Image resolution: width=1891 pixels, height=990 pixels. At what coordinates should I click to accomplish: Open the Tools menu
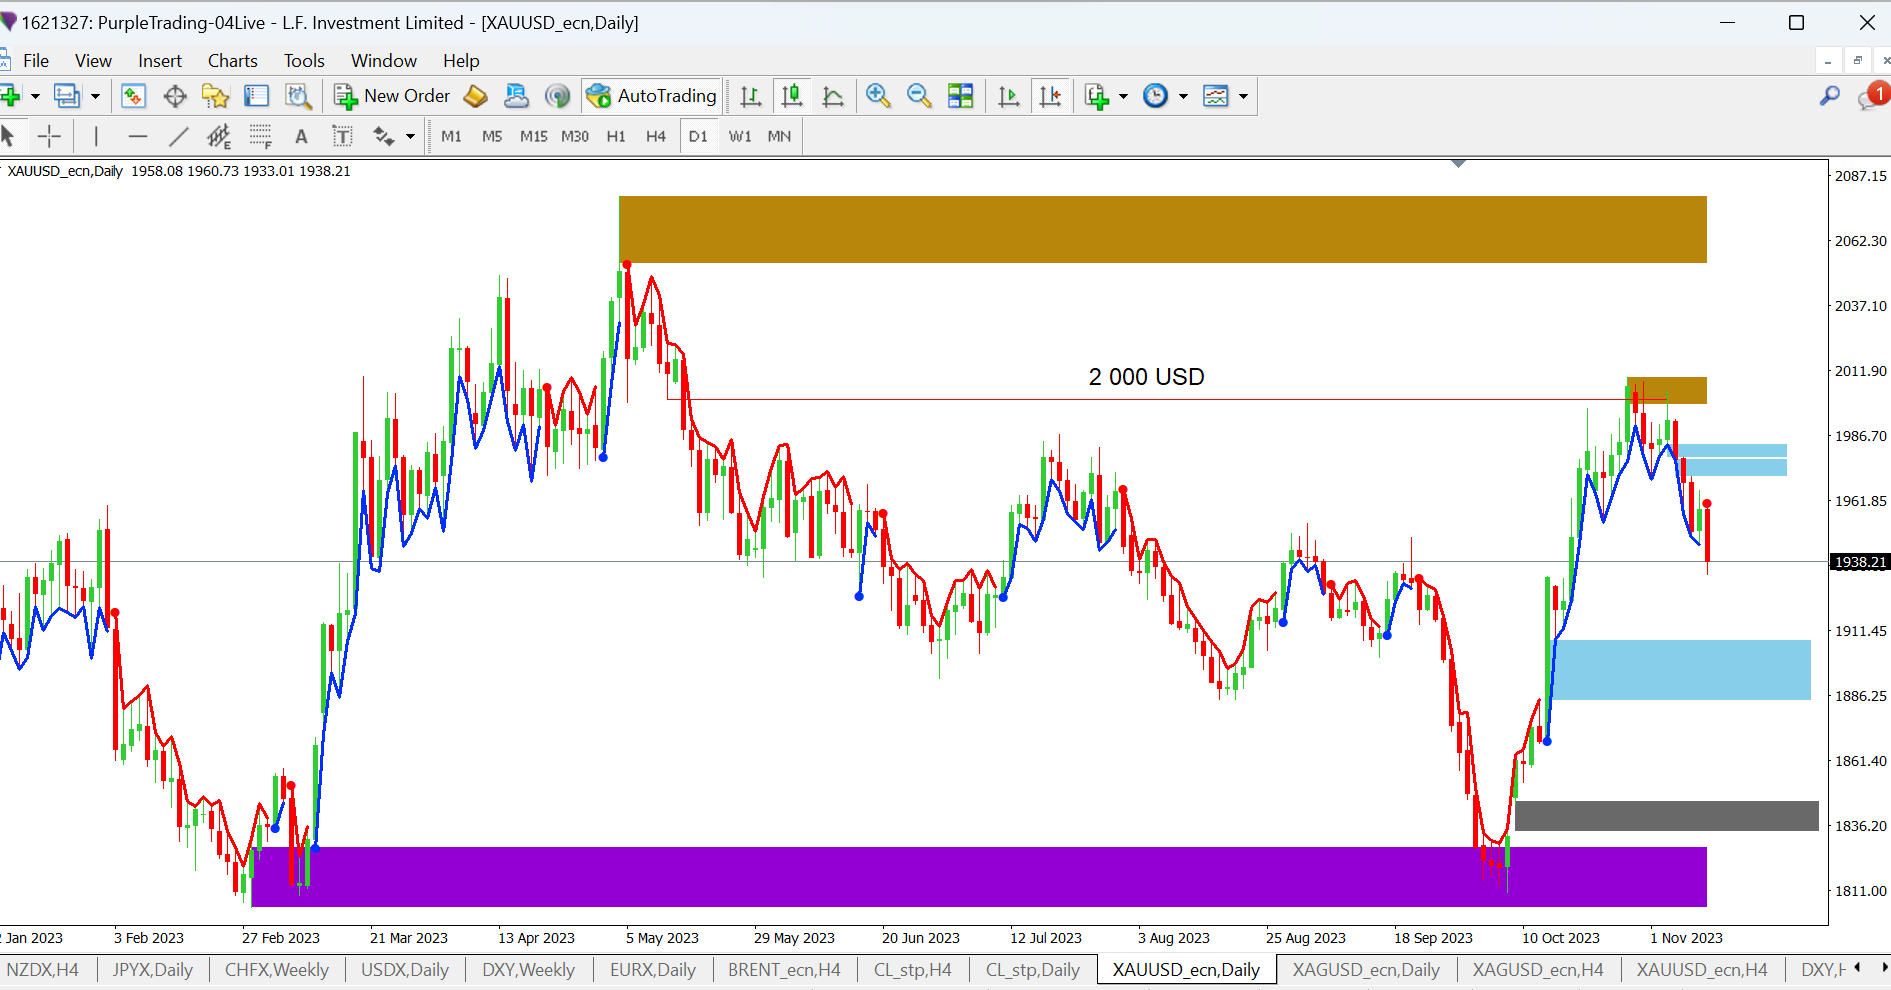[304, 61]
